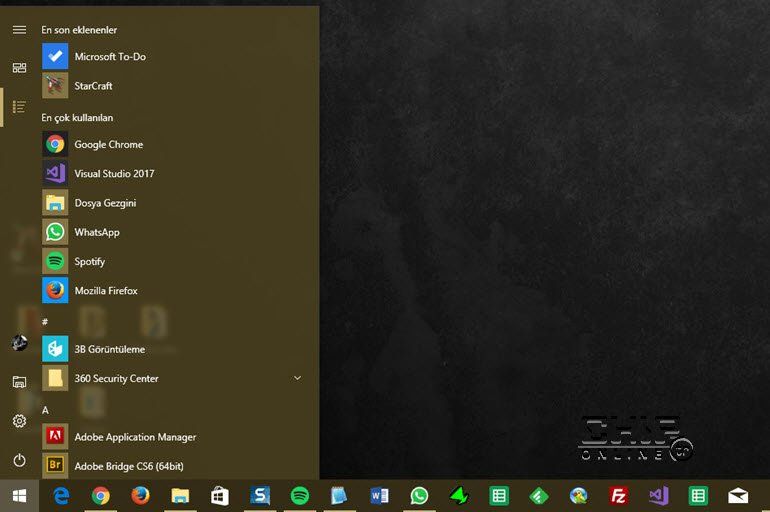
Task: Open green spreadsheet icon beside the green arrow
Action: coord(499,496)
